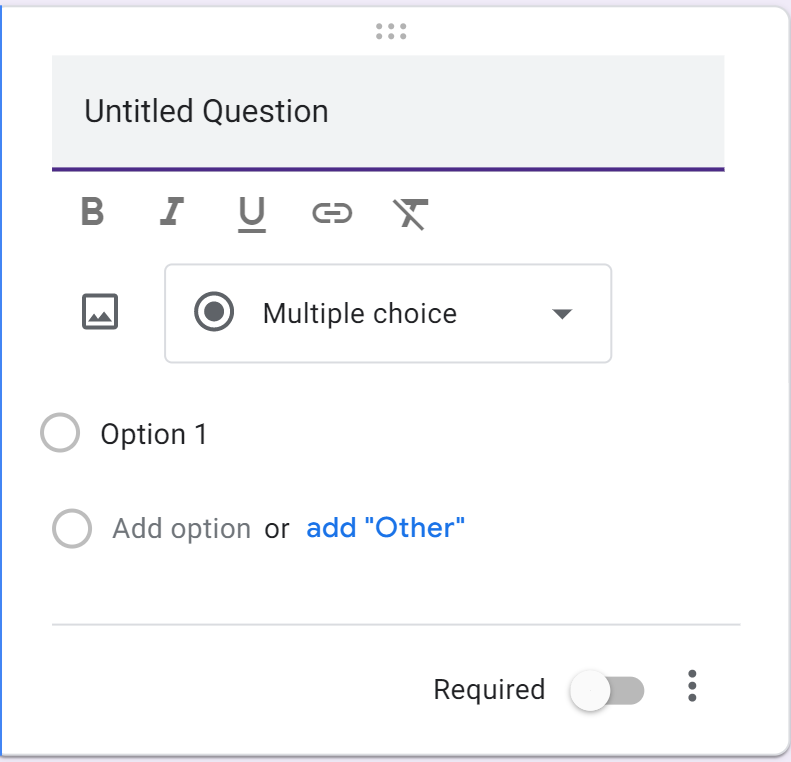Remove formatting from the question text
This screenshot has width=791, height=762.
(x=411, y=213)
